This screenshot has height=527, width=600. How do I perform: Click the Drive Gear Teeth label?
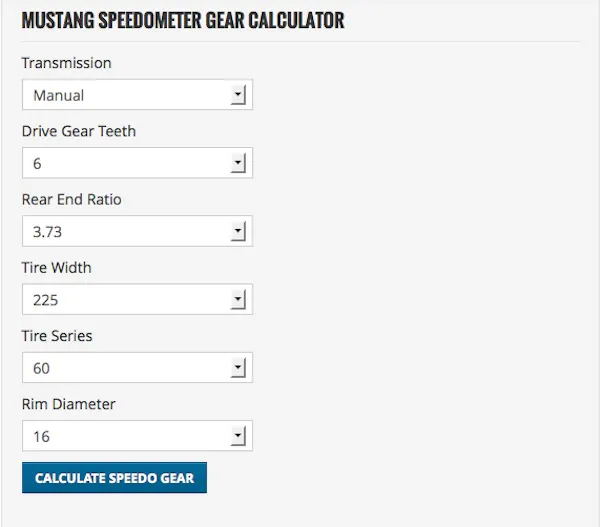79,131
